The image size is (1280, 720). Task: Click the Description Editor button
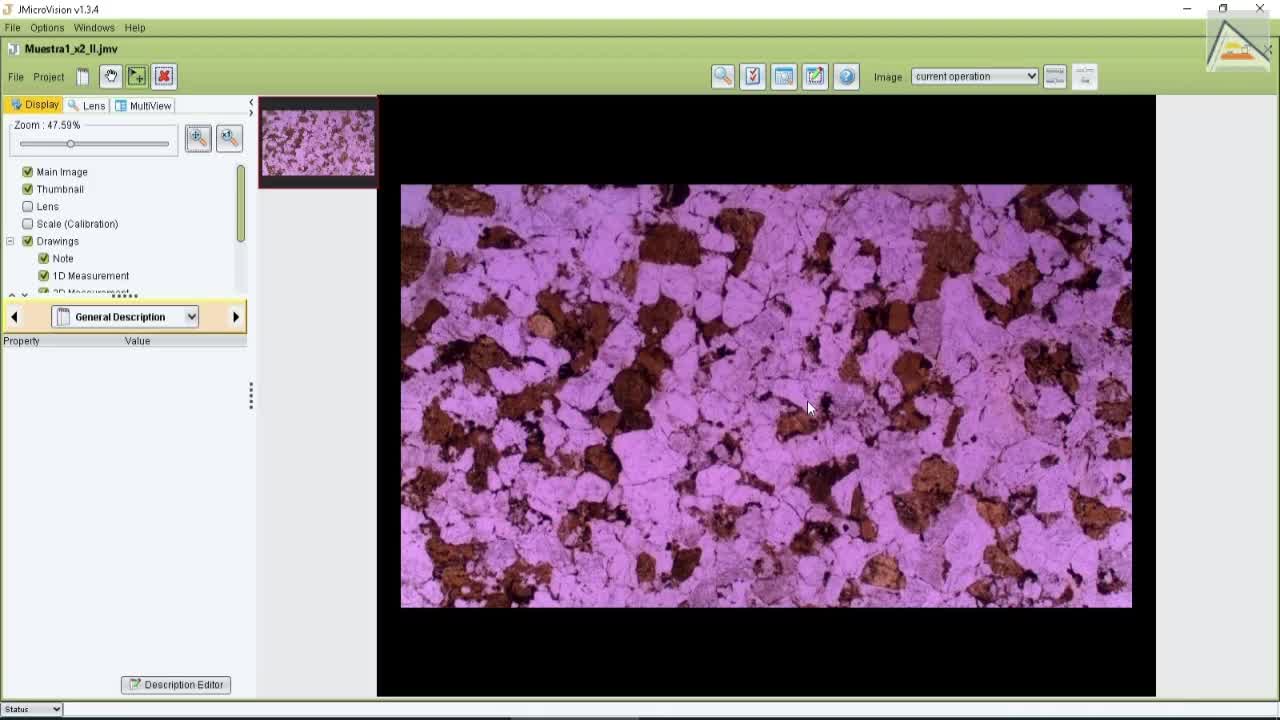pyautogui.click(x=176, y=685)
